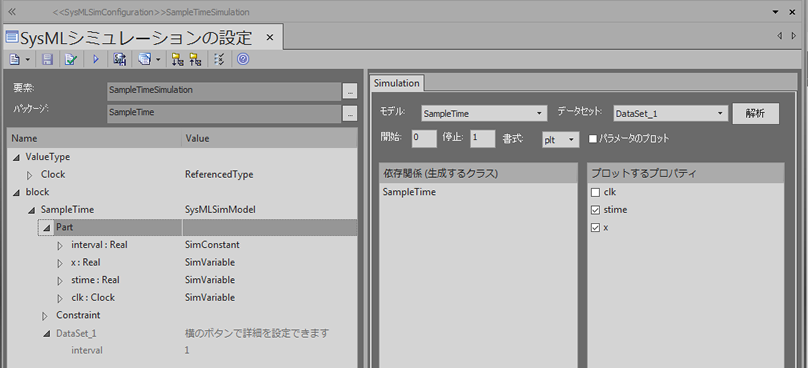The height and width of the screenshot is (368, 808).
Task: Click the 停止 stop time field
Action: (x=483, y=139)
